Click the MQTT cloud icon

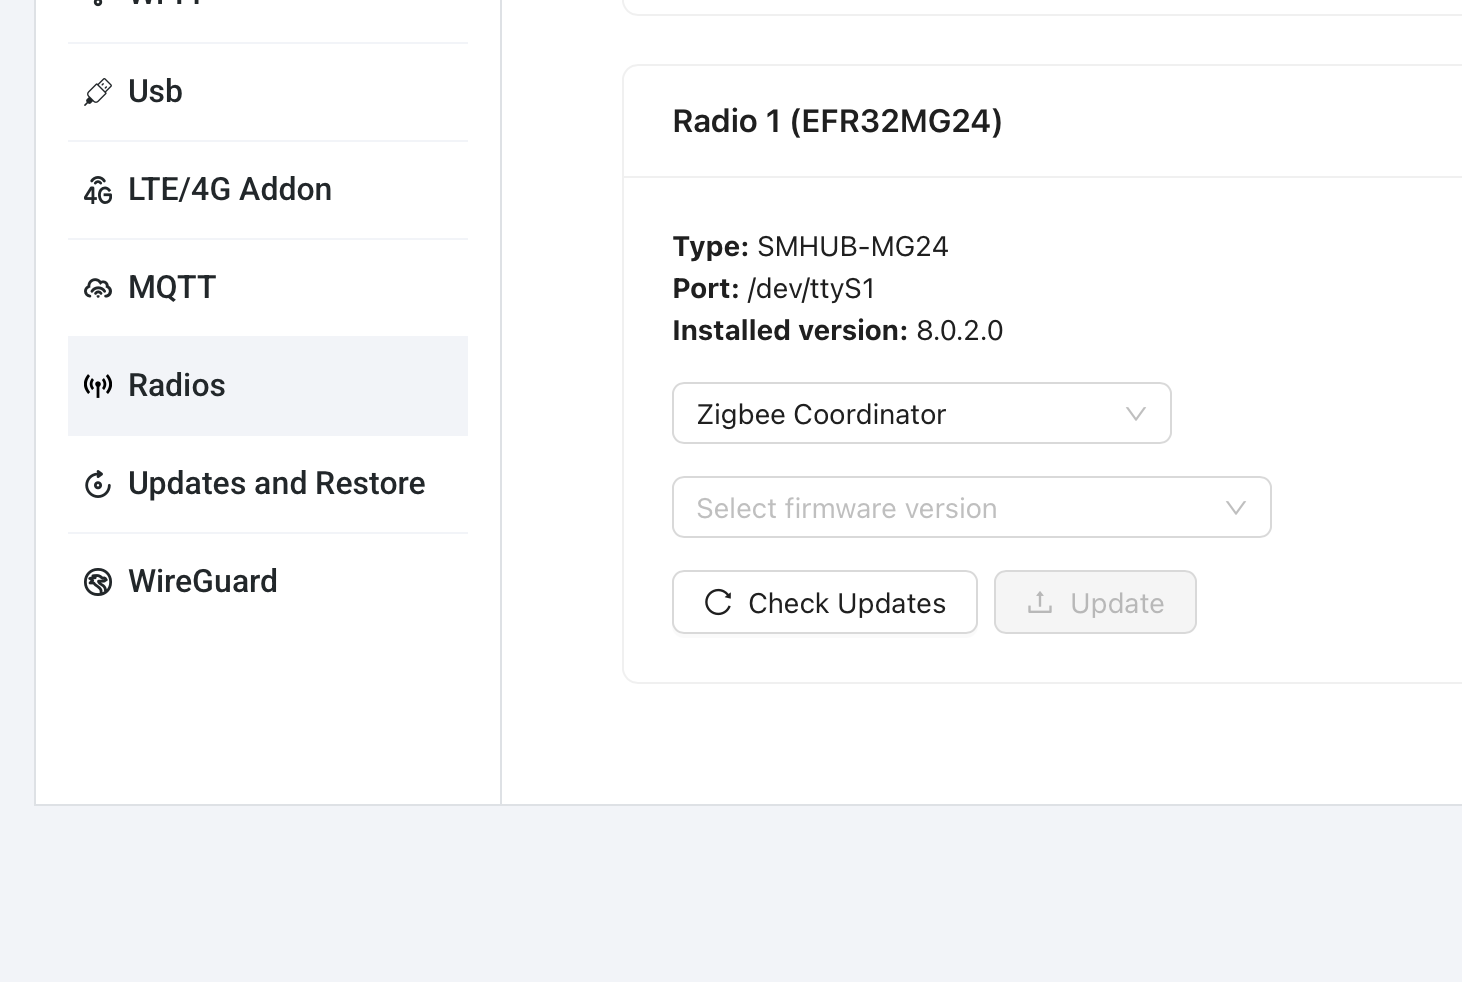coord(97,288)
